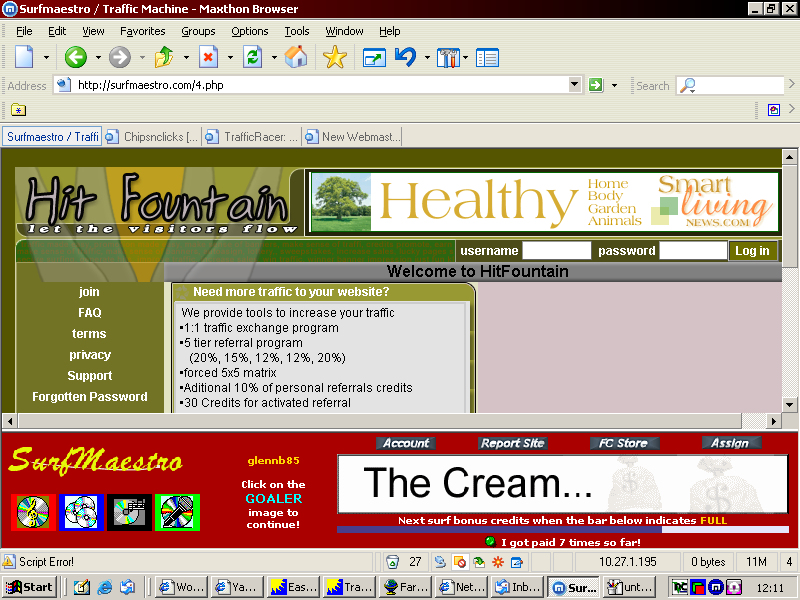
Task: Open the Home page icon
Action: (x=296, y=57)
